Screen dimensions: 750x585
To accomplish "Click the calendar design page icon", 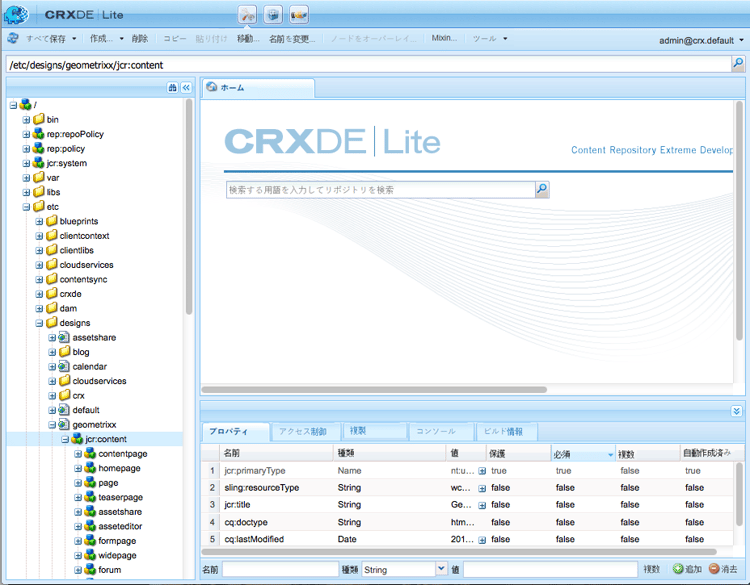I will (x=64, y=366).
